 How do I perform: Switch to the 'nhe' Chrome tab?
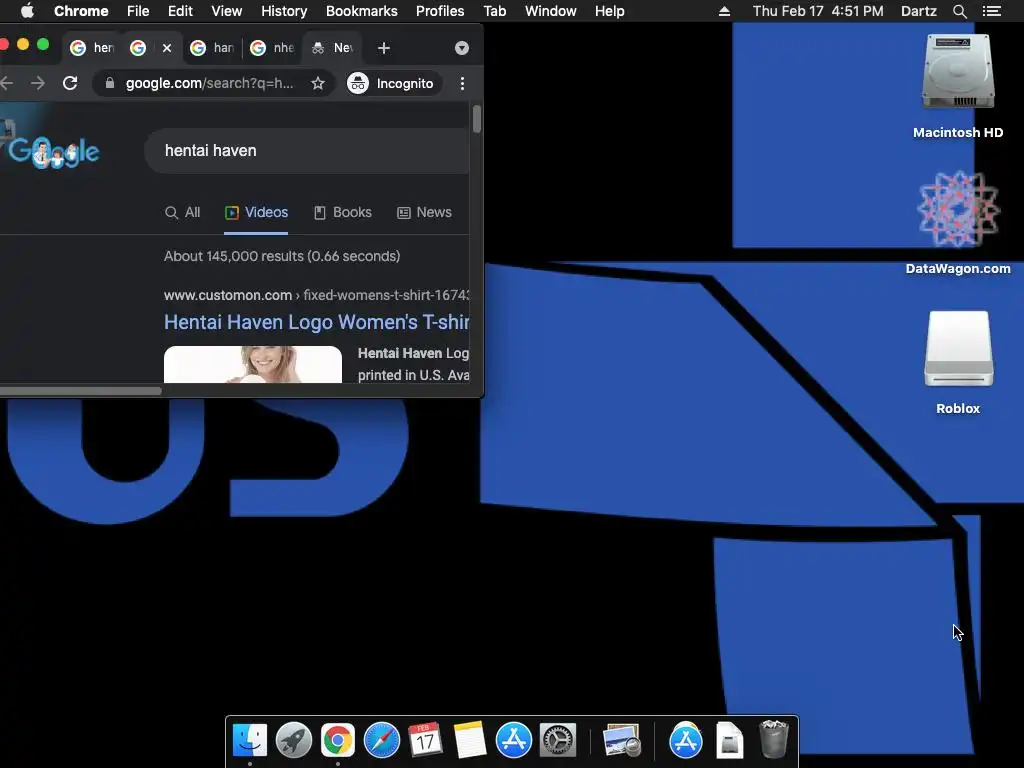click(x=272, y=48)
